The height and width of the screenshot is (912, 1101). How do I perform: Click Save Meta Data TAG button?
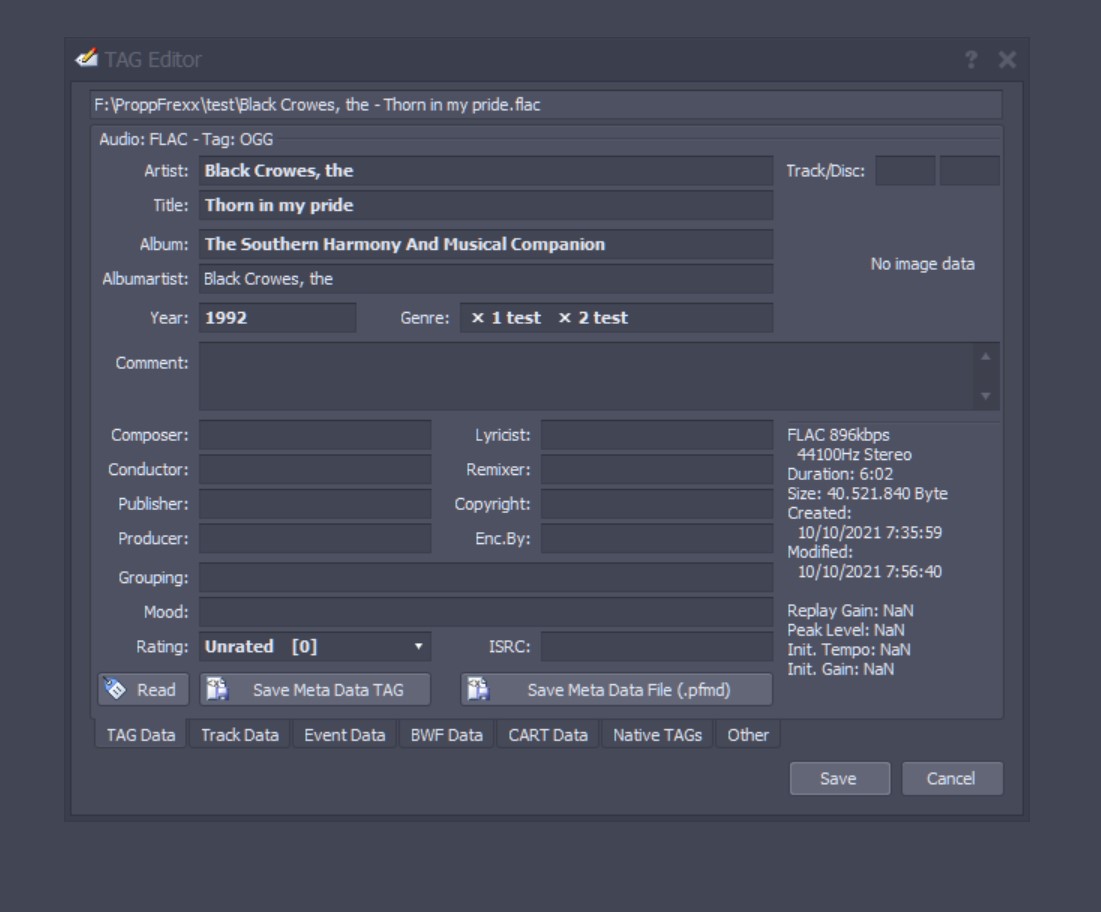point(315,689)
